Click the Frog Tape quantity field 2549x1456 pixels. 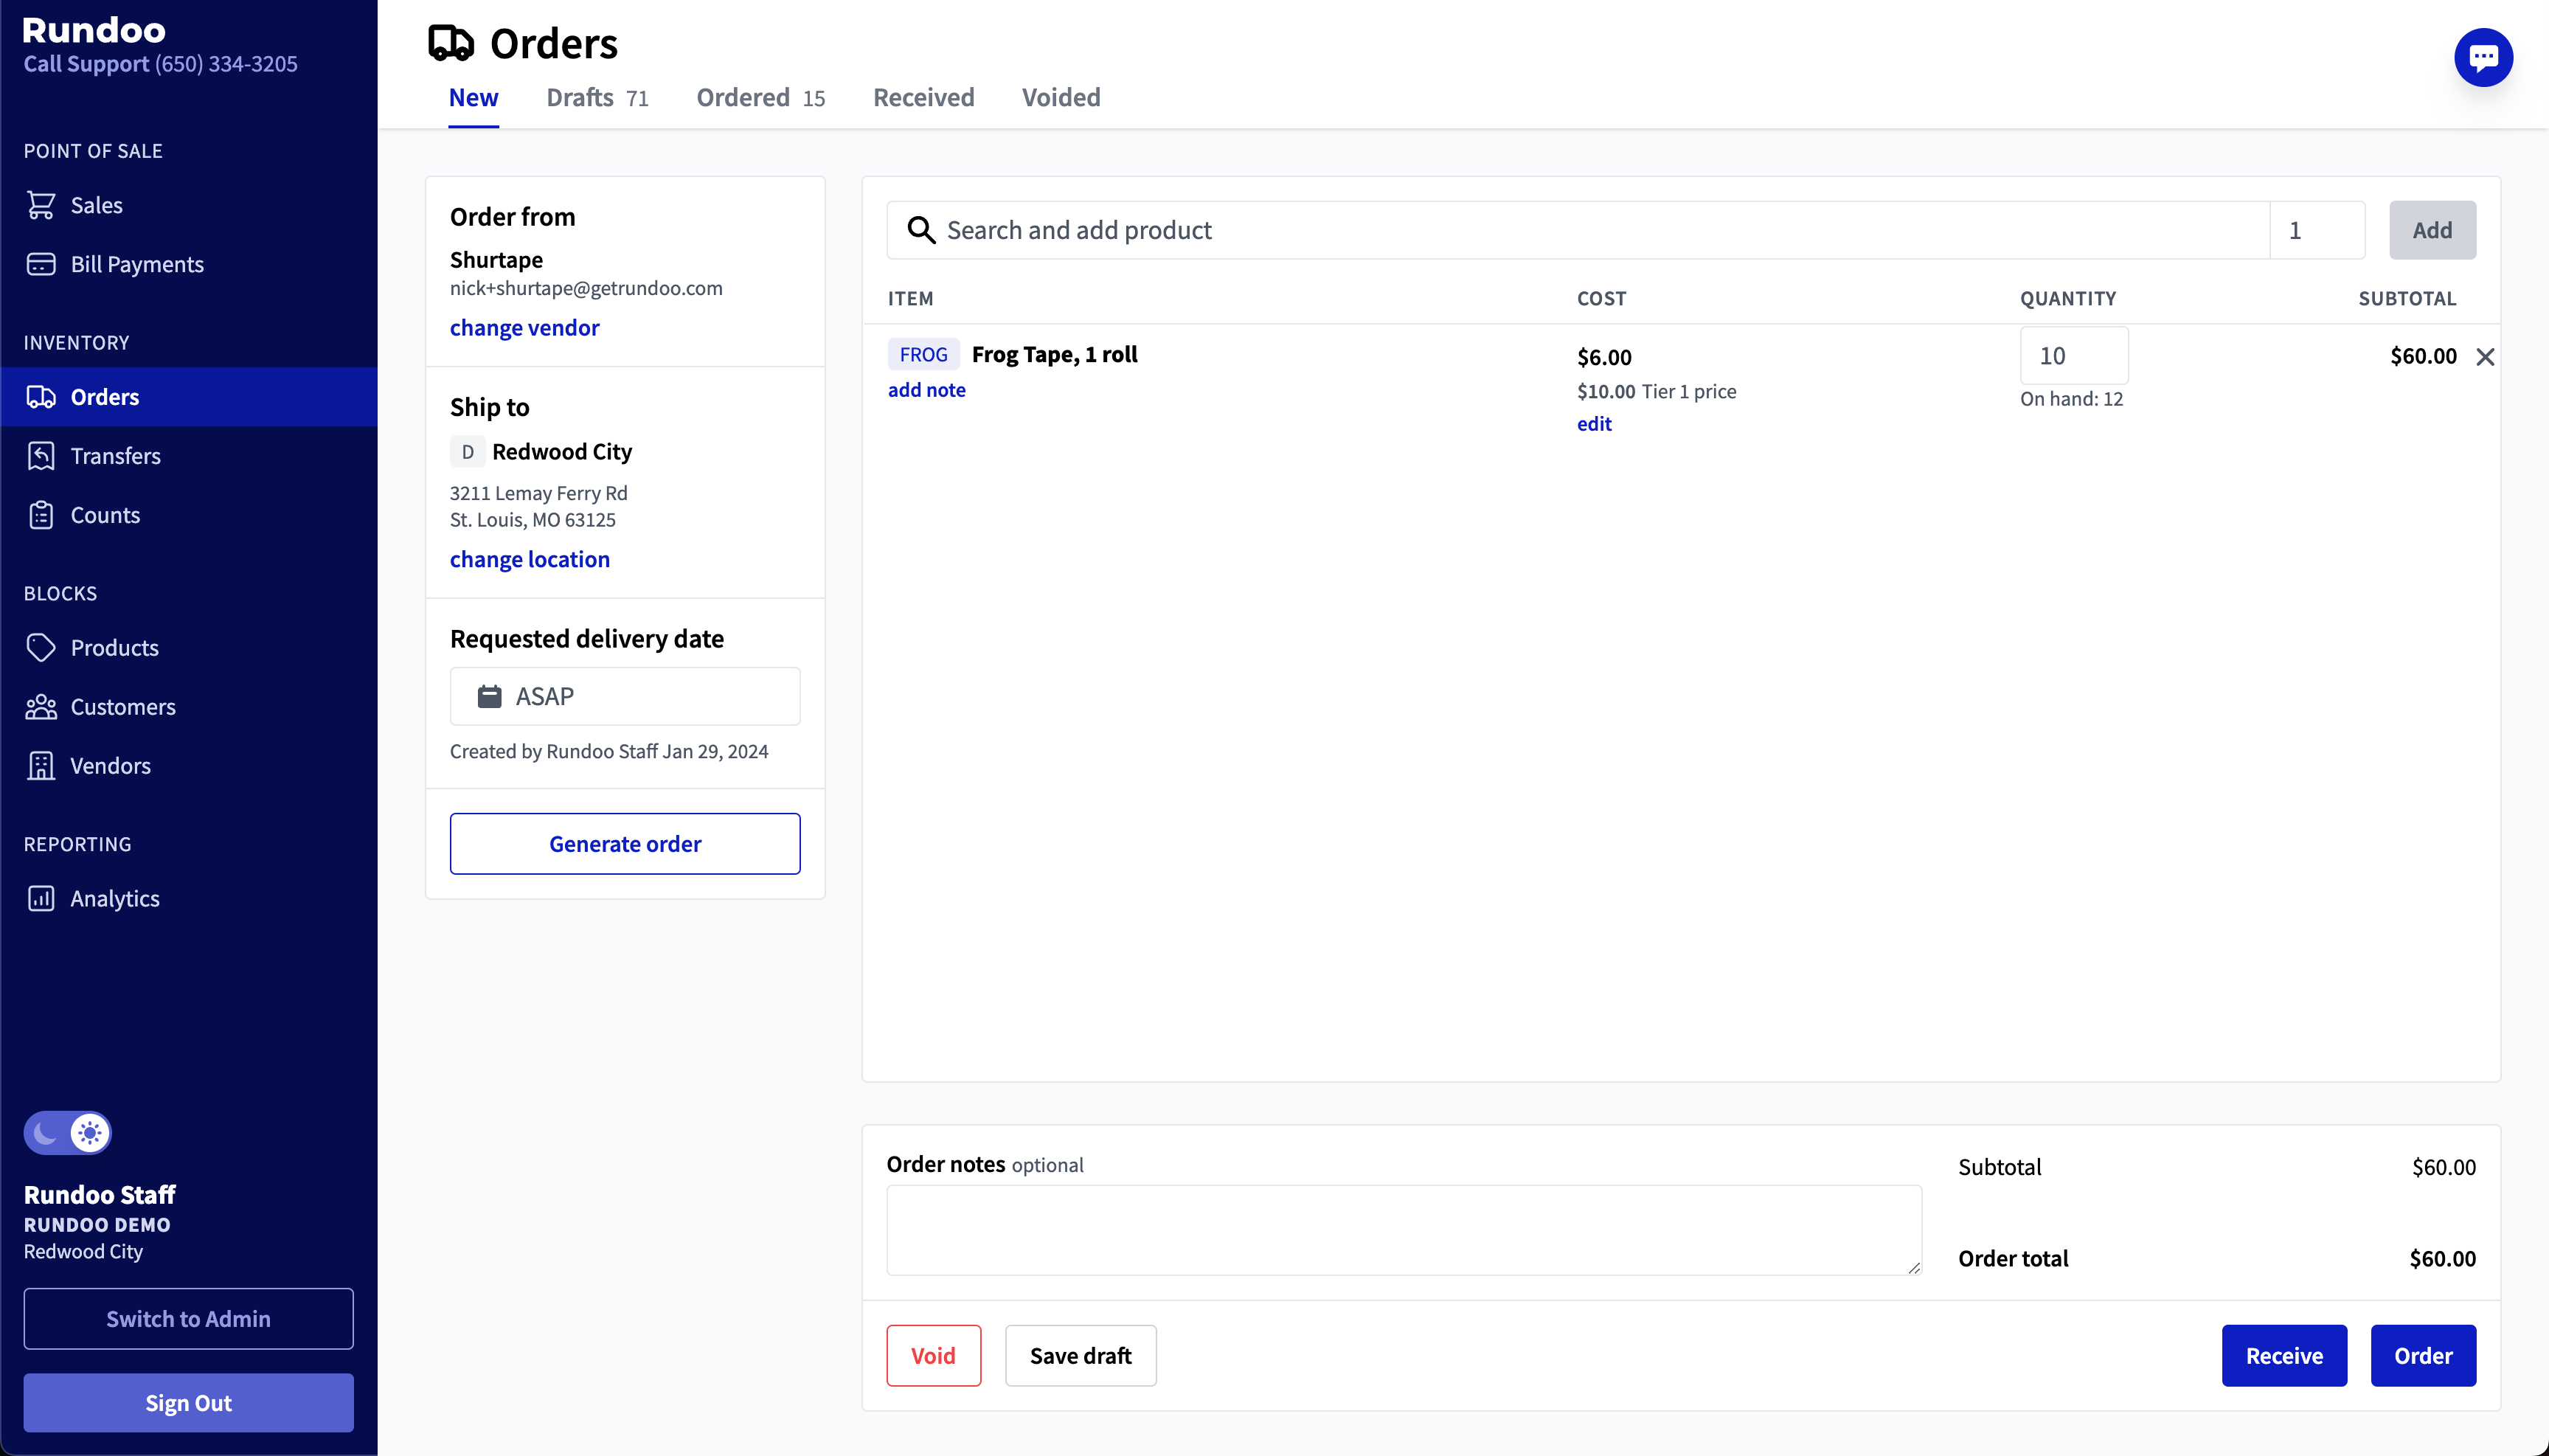pos(2074,356)
